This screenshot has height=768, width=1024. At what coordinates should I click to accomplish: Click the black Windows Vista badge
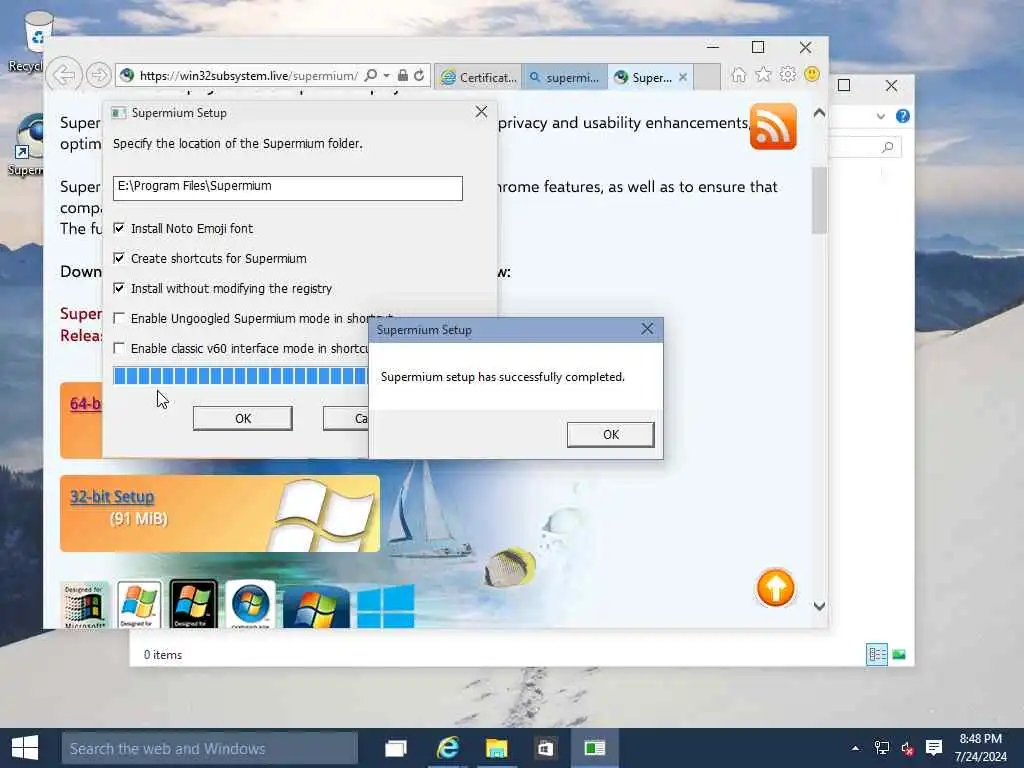point(193,604)
